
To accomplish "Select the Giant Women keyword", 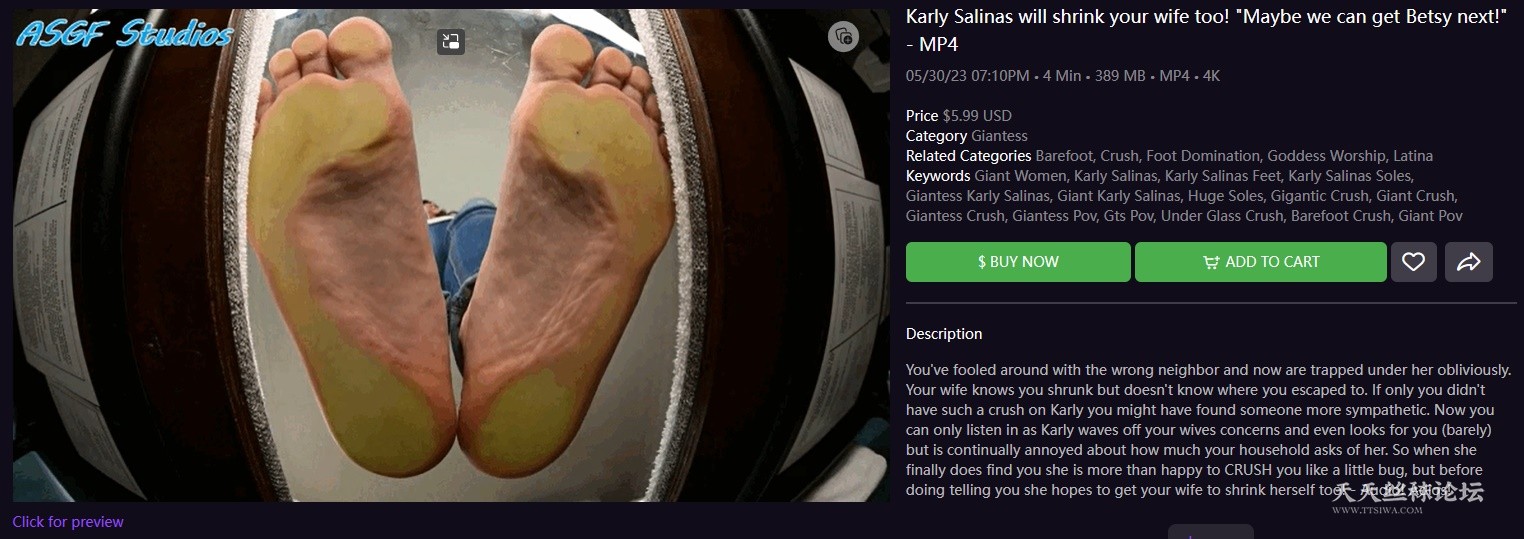I will (1020, 176).
